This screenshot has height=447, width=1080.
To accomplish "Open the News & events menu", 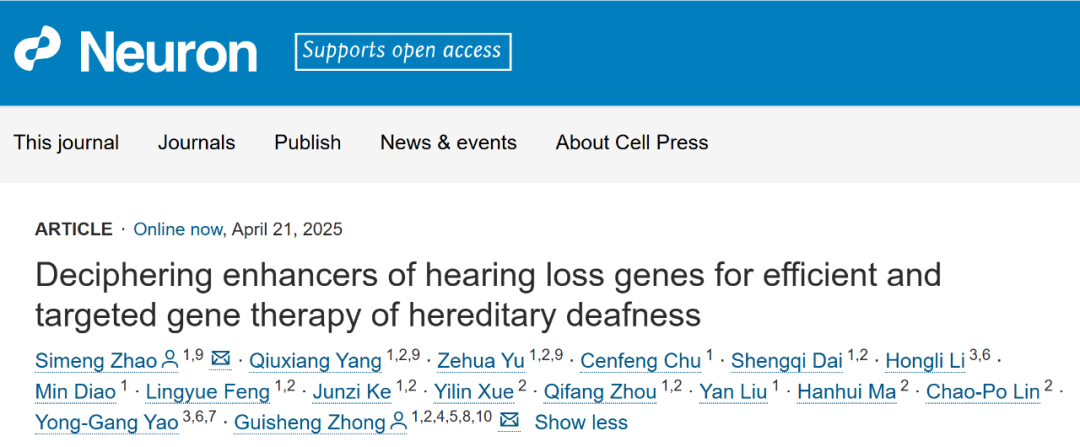I will (x=448, y=142).
